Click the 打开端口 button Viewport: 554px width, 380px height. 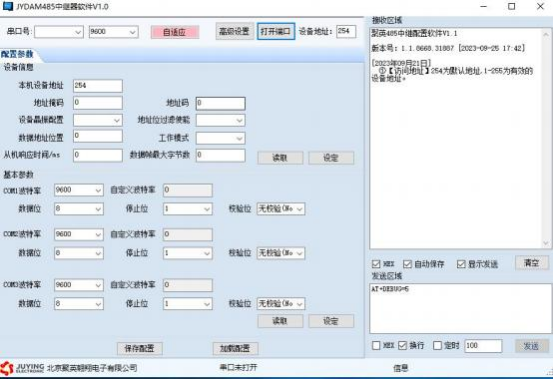coord(276,31)
